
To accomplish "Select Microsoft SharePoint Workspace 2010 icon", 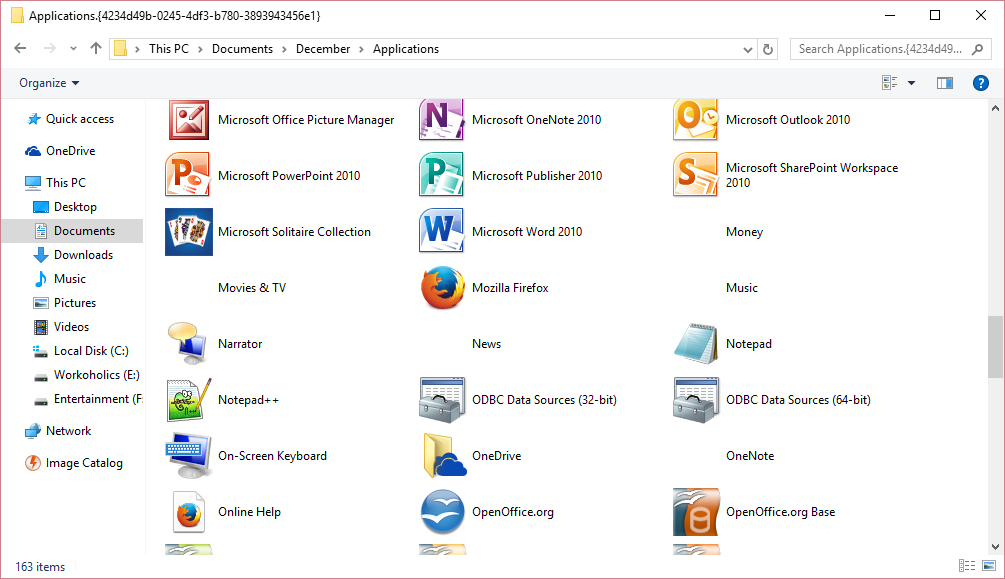I will pos(695,175).
